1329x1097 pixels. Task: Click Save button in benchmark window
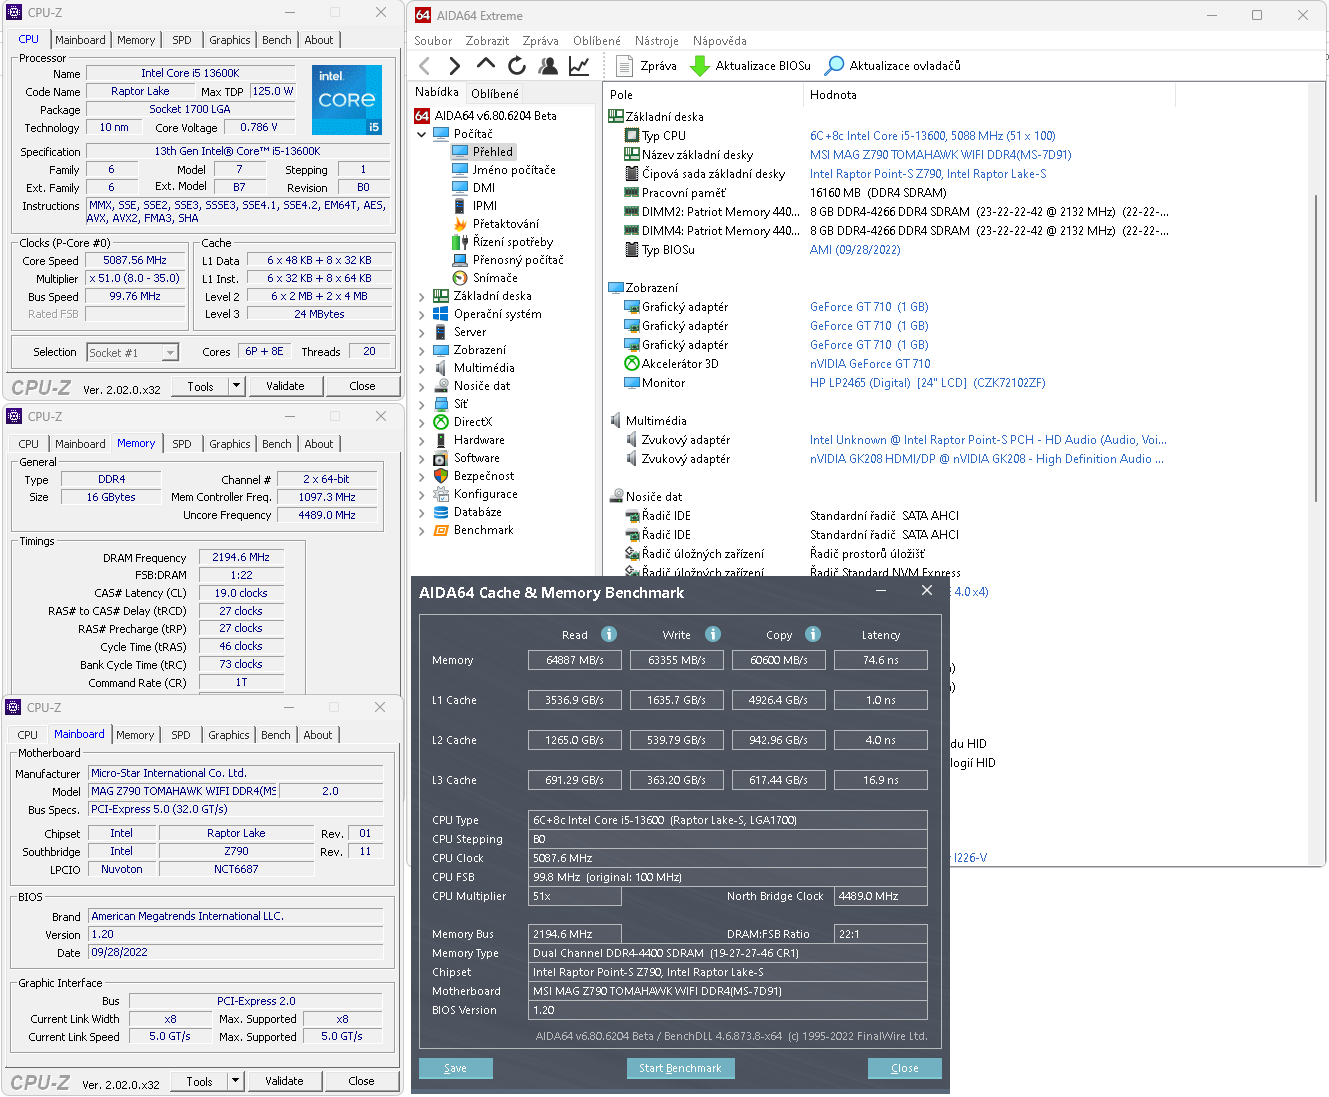point(455,1068)
